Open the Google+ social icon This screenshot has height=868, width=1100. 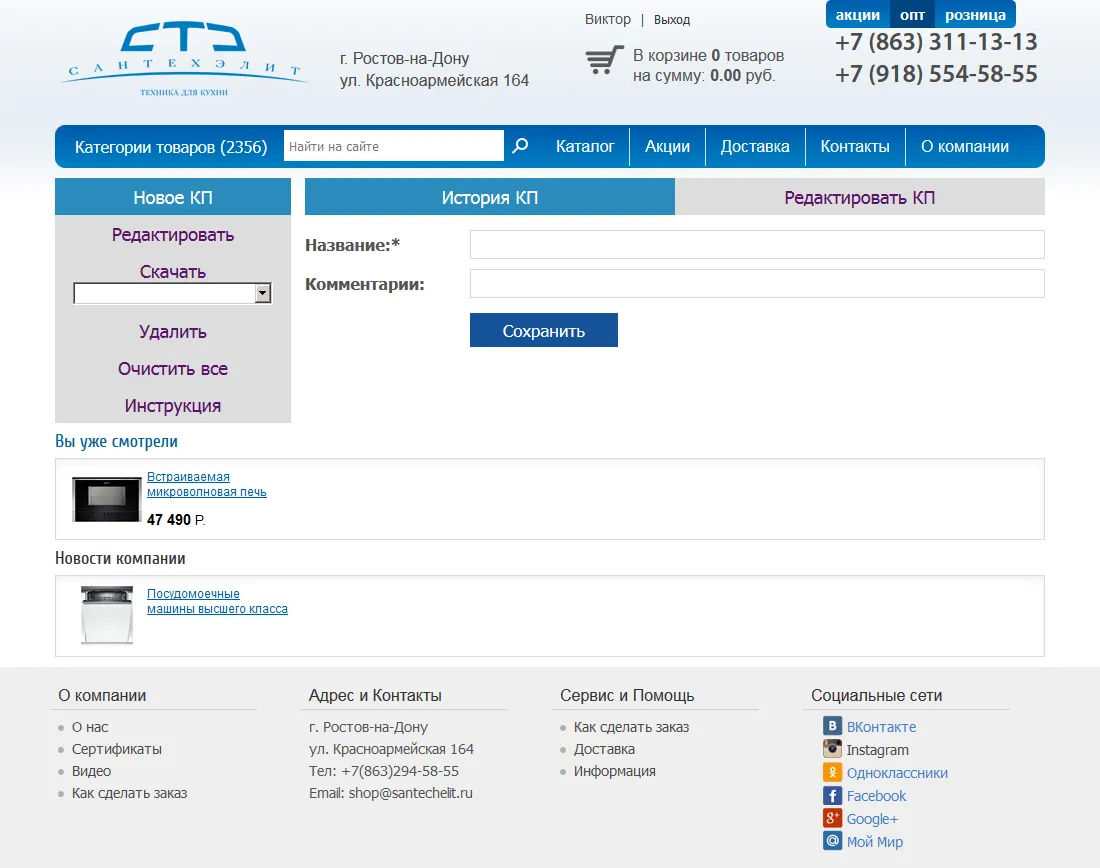(x=832, y=818)
